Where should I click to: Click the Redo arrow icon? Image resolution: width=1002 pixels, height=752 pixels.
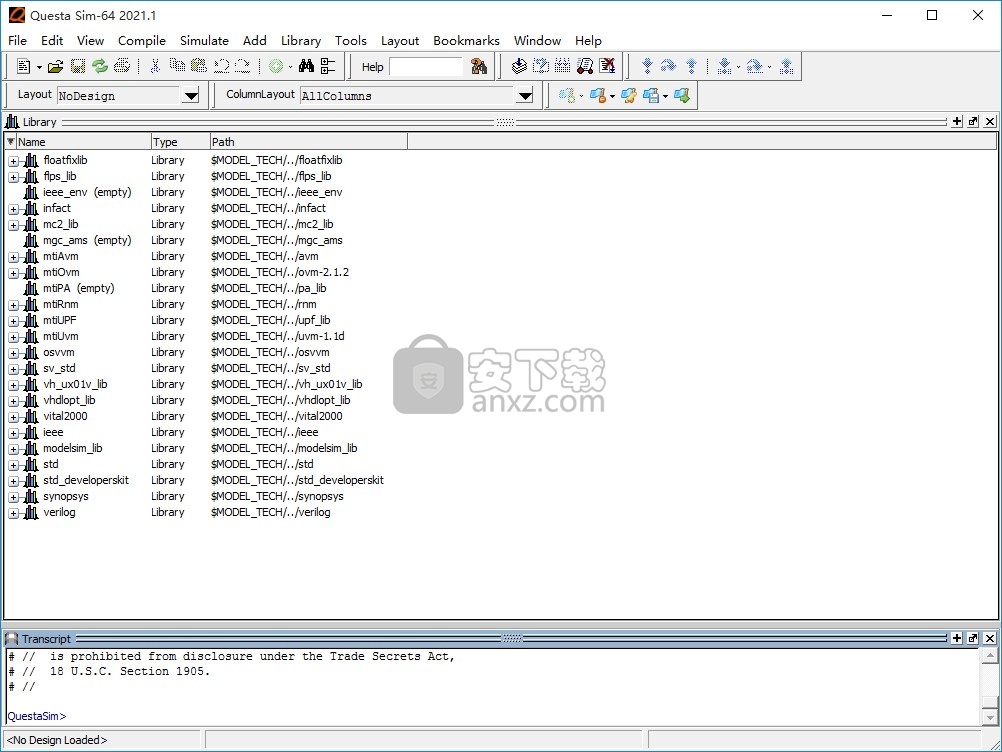[x=242, y=66]
